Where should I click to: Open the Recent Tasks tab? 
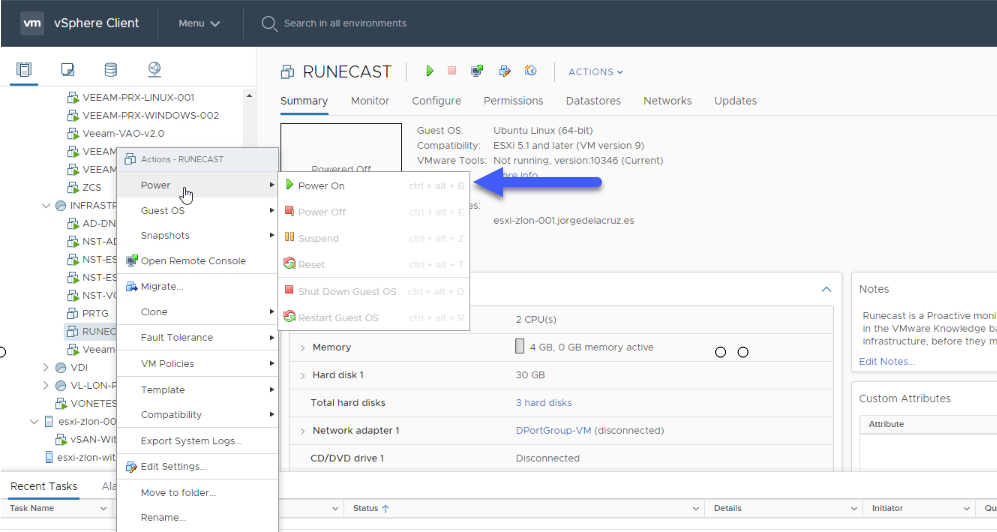[44, 486]
